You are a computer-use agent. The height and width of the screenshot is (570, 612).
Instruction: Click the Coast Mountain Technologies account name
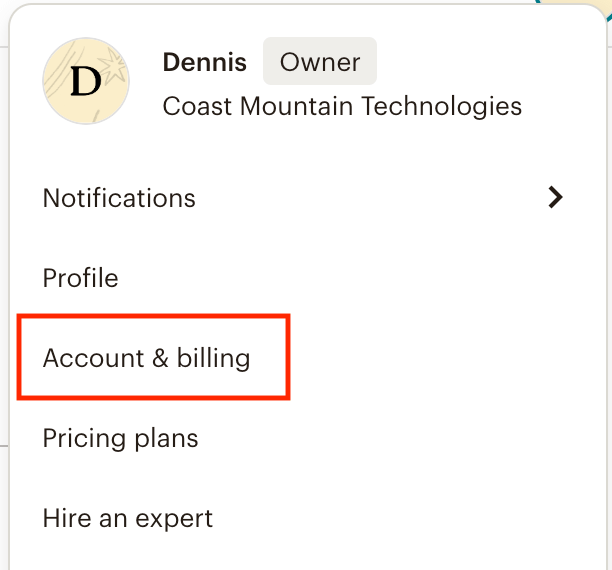[342, 106]
